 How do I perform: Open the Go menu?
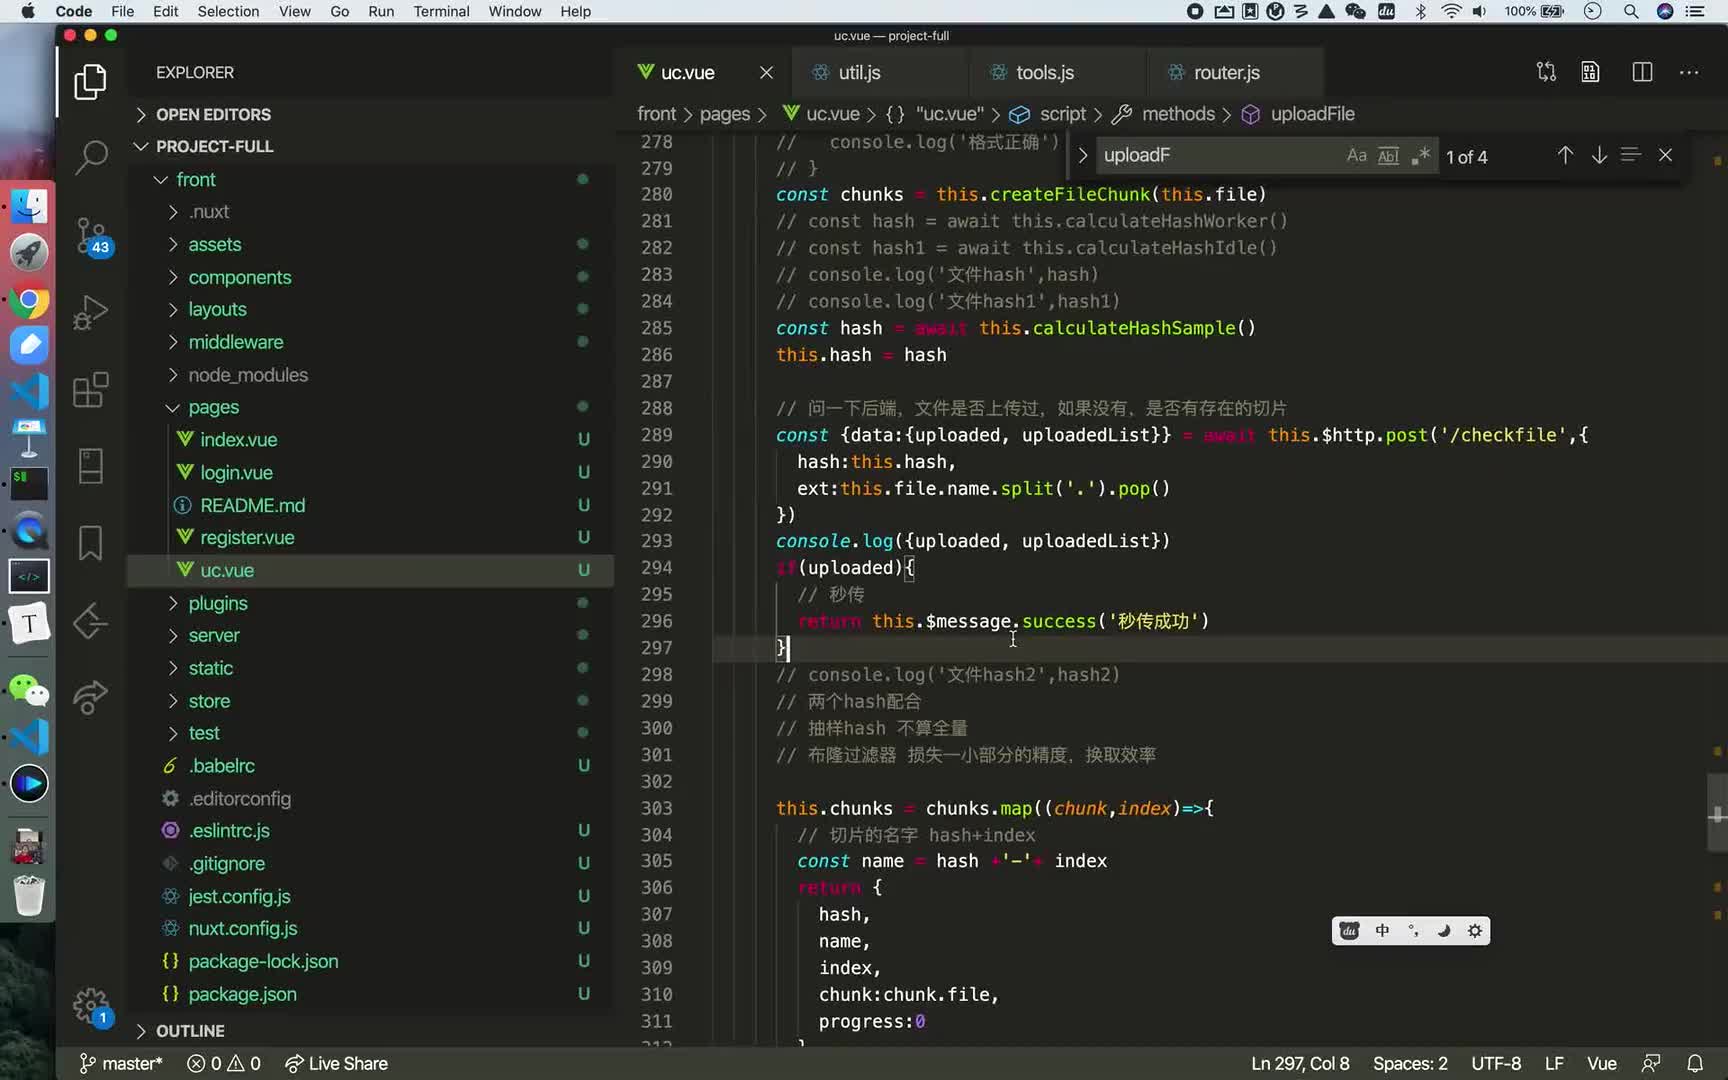point(339,11)
